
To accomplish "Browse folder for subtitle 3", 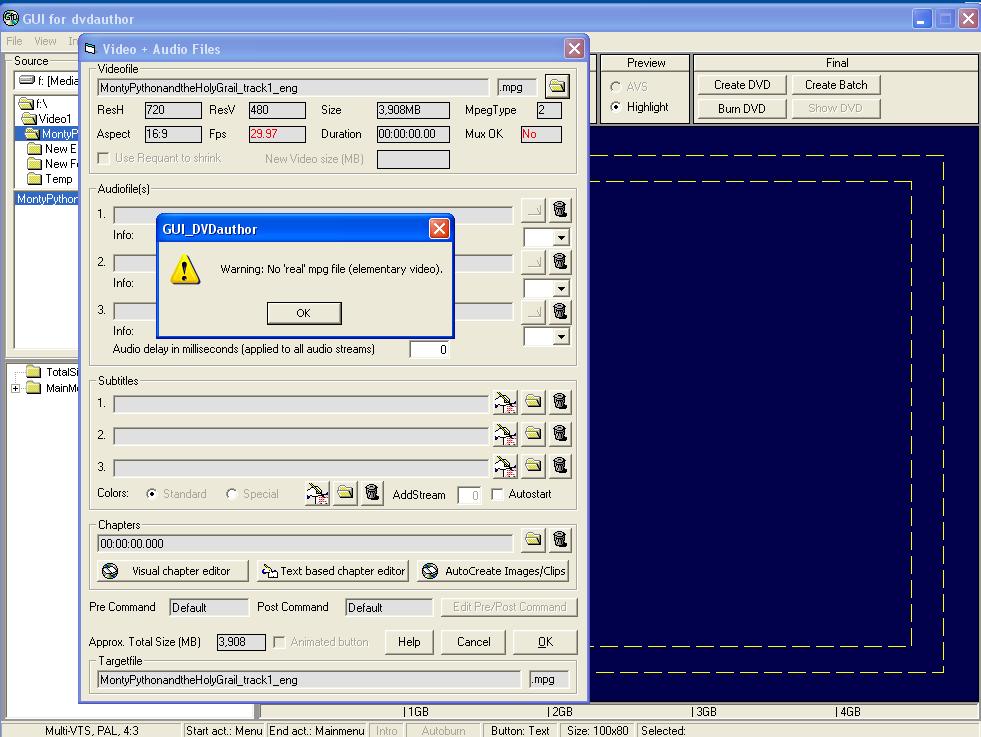I will [533, 465].
